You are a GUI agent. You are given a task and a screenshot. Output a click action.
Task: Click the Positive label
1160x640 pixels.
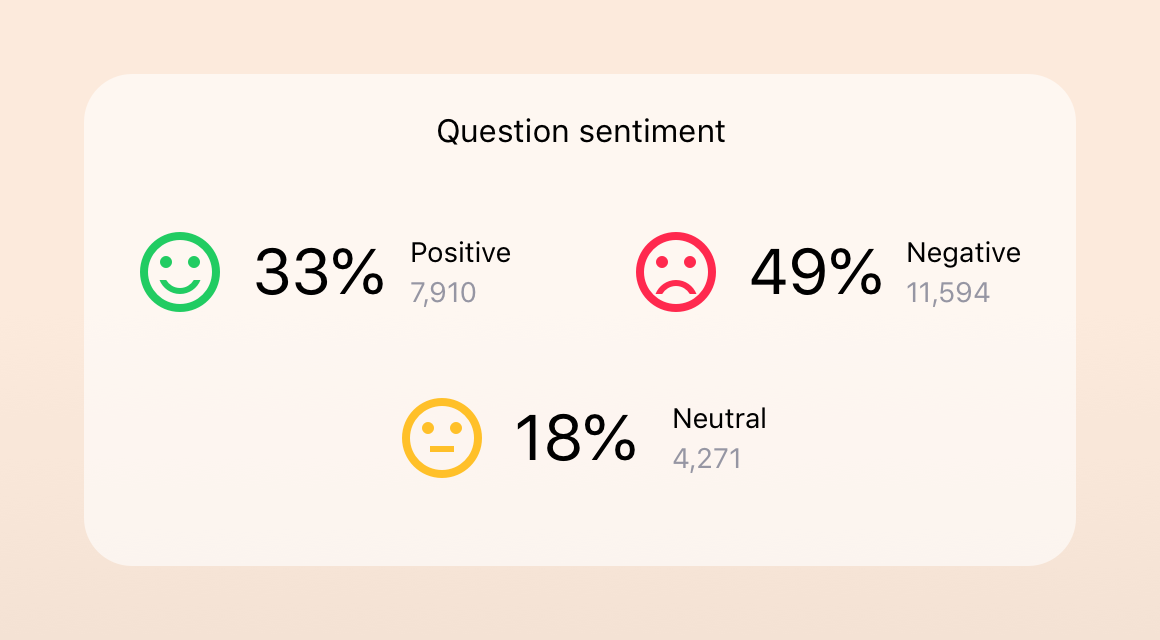tap(460, 253)
